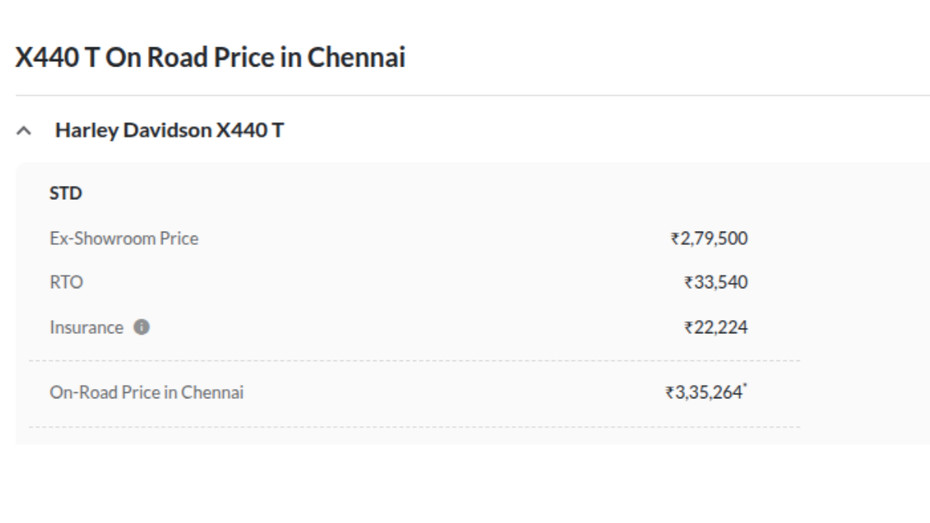Click the RTO label
930x523 pixels.
point(66,282)
